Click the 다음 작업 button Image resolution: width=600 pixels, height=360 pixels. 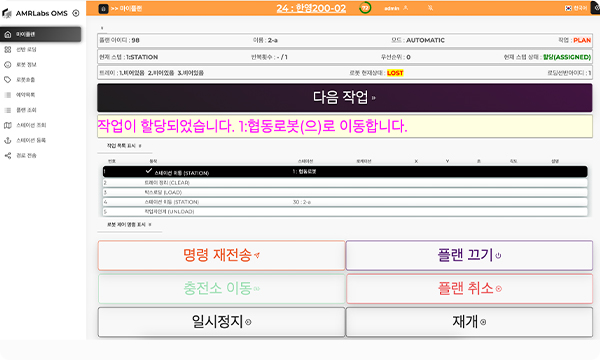[345, 98]
